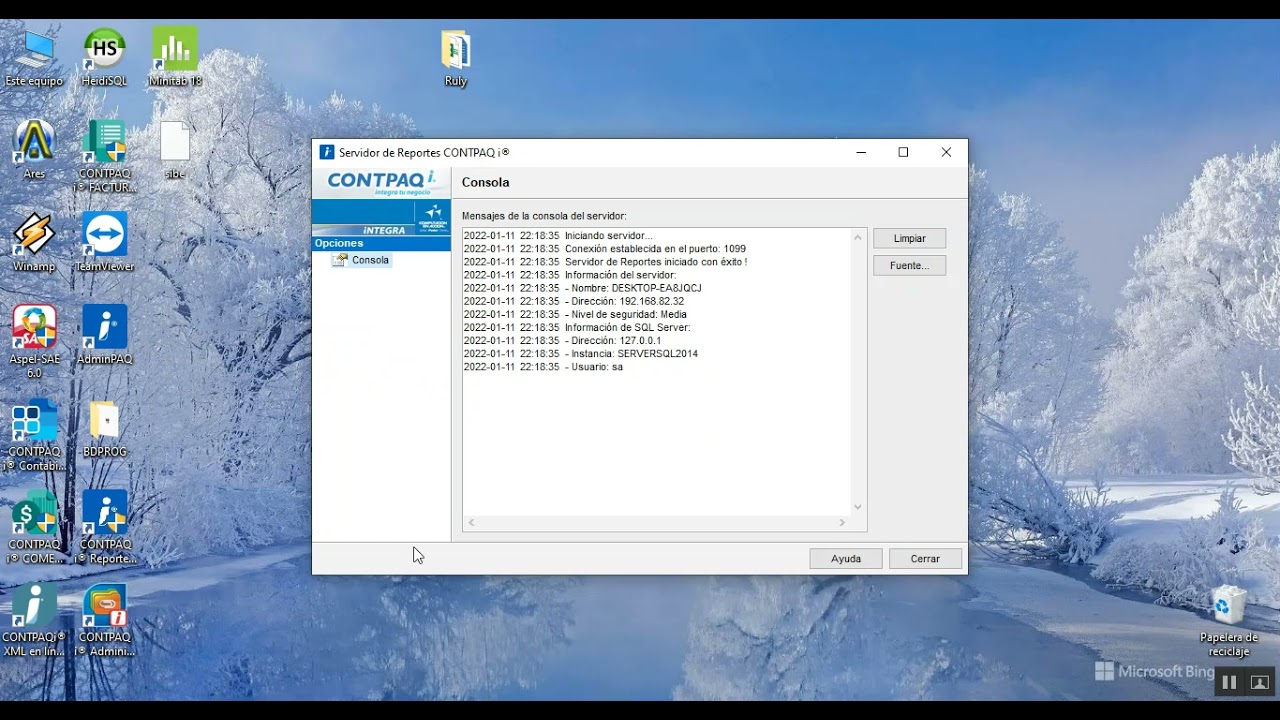1280x720 pixels.
Task: Click the Limpiar button
Action: [x=909, y=239]
